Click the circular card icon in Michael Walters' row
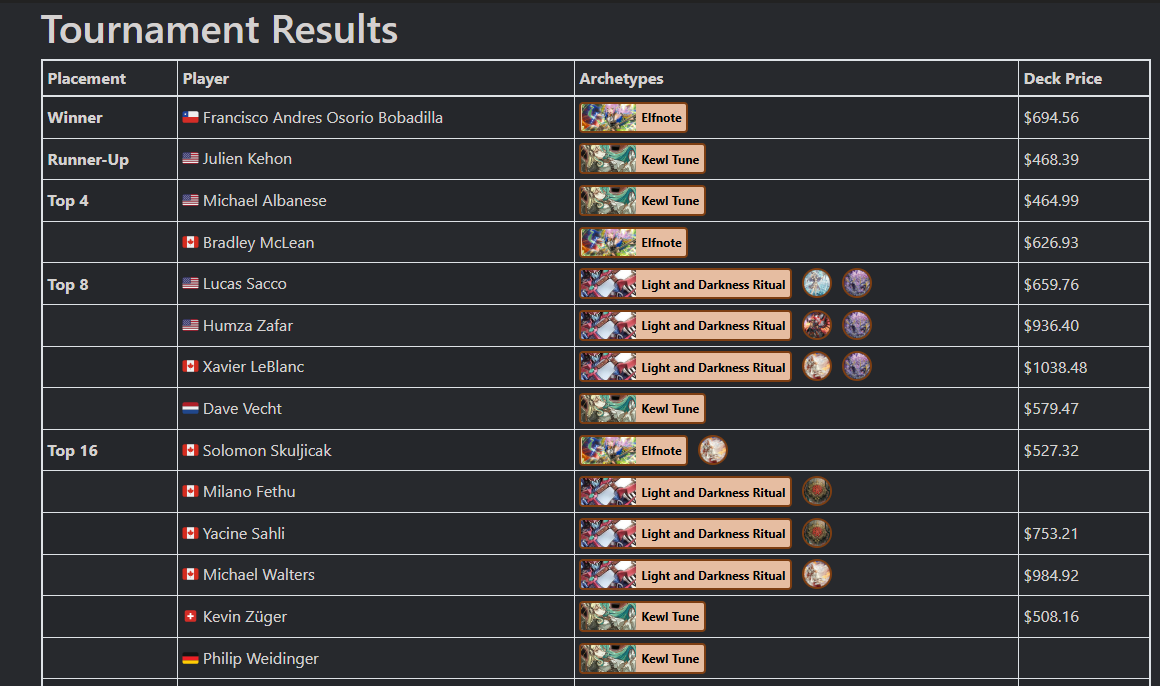Image resolution: width=1160 pixels, height=686 pixels. (x=817, y=575)
